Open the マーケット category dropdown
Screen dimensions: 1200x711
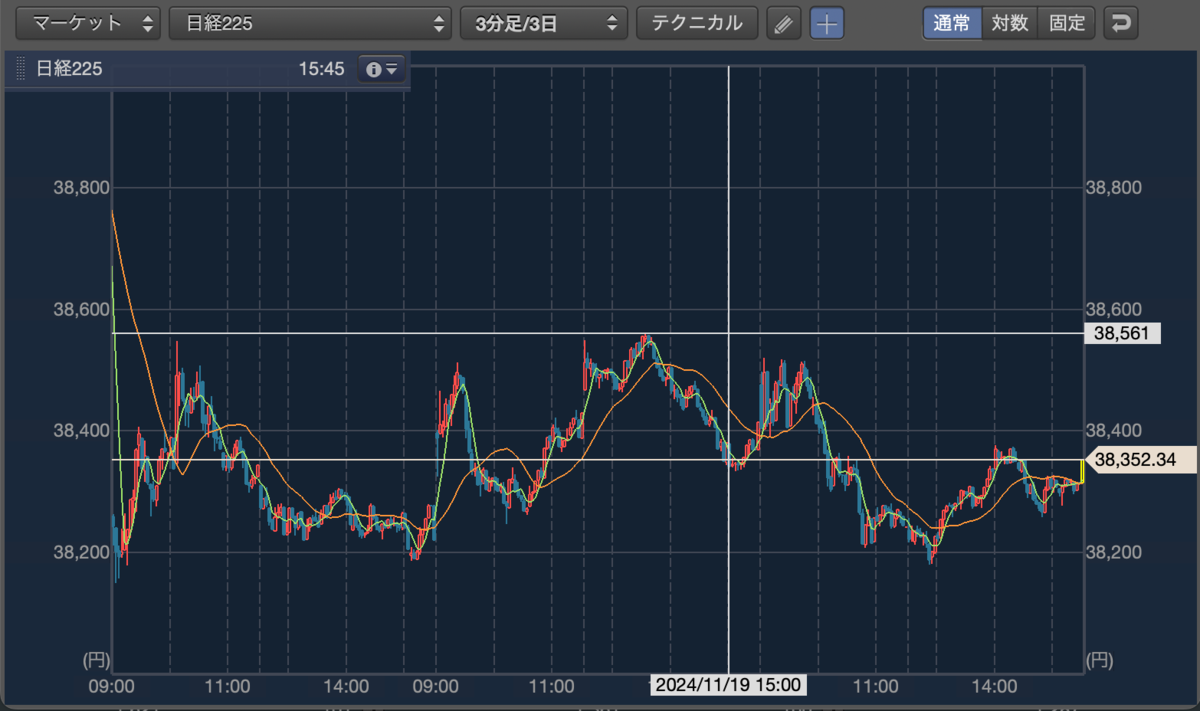(88, 23)
